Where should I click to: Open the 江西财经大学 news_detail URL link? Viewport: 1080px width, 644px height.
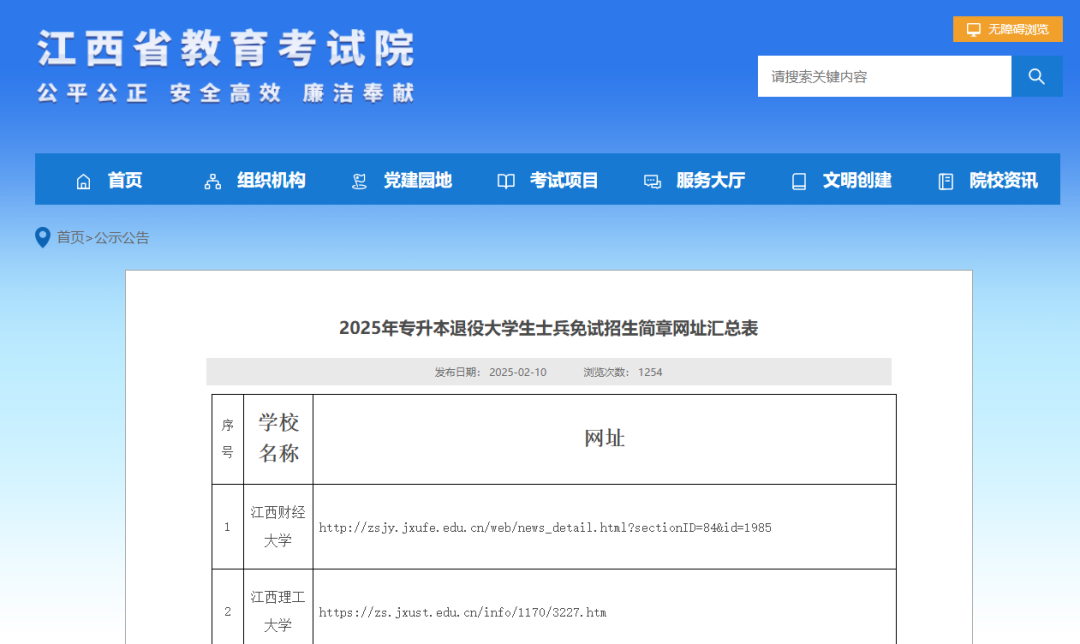545,527
